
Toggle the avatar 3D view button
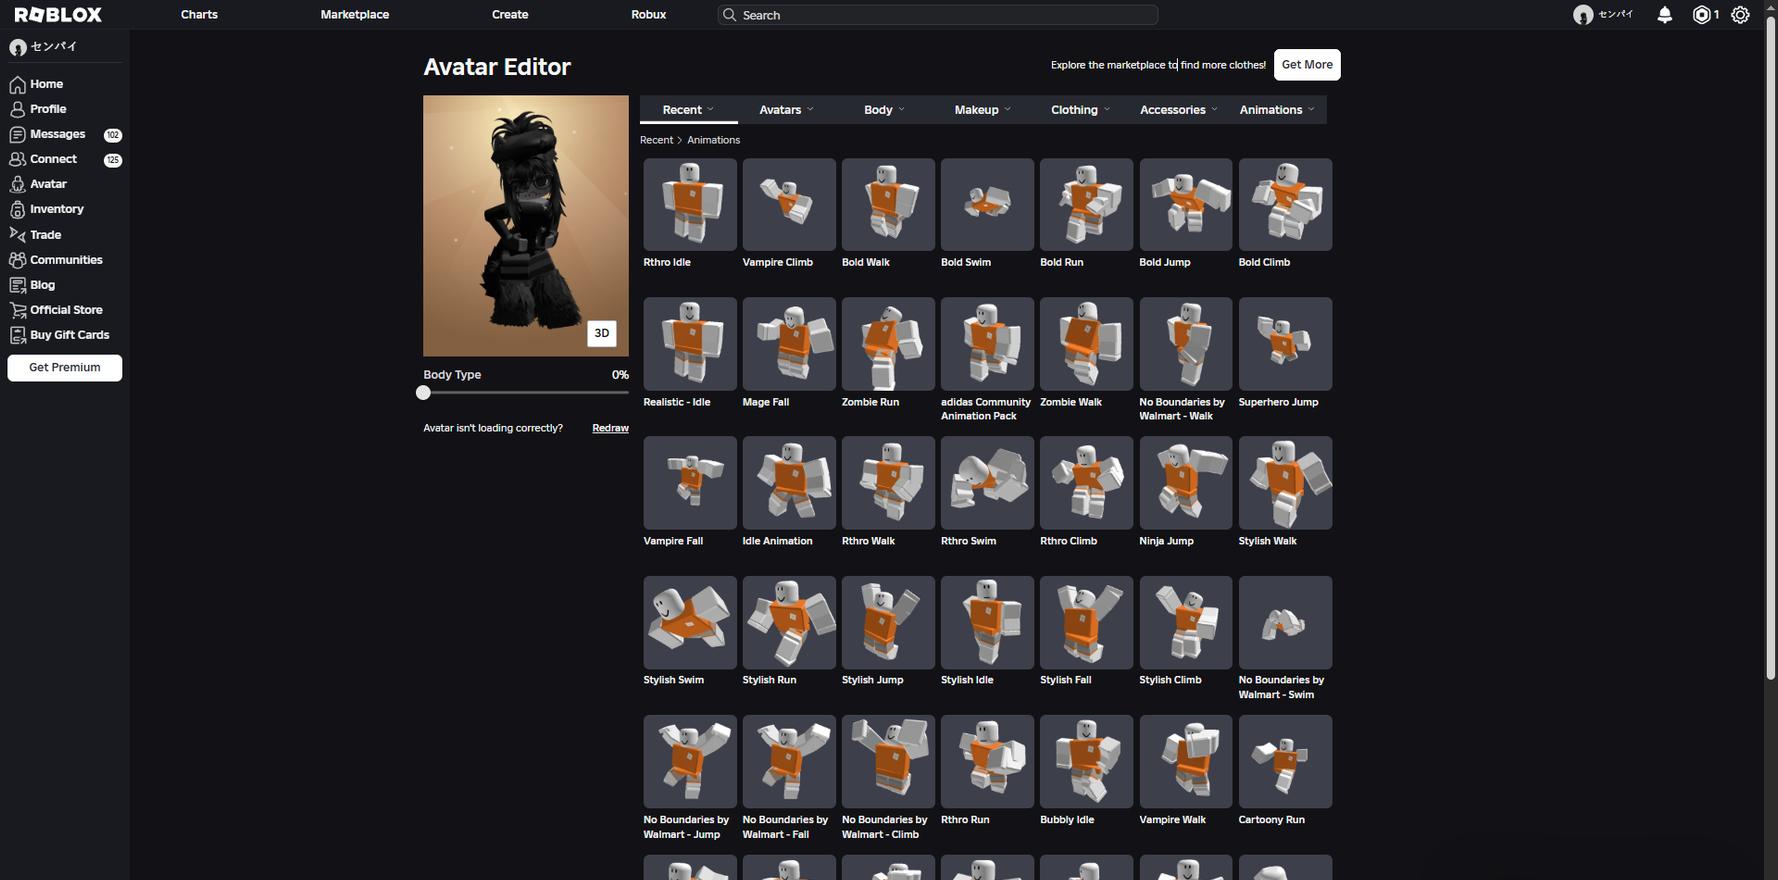[601, 333]
